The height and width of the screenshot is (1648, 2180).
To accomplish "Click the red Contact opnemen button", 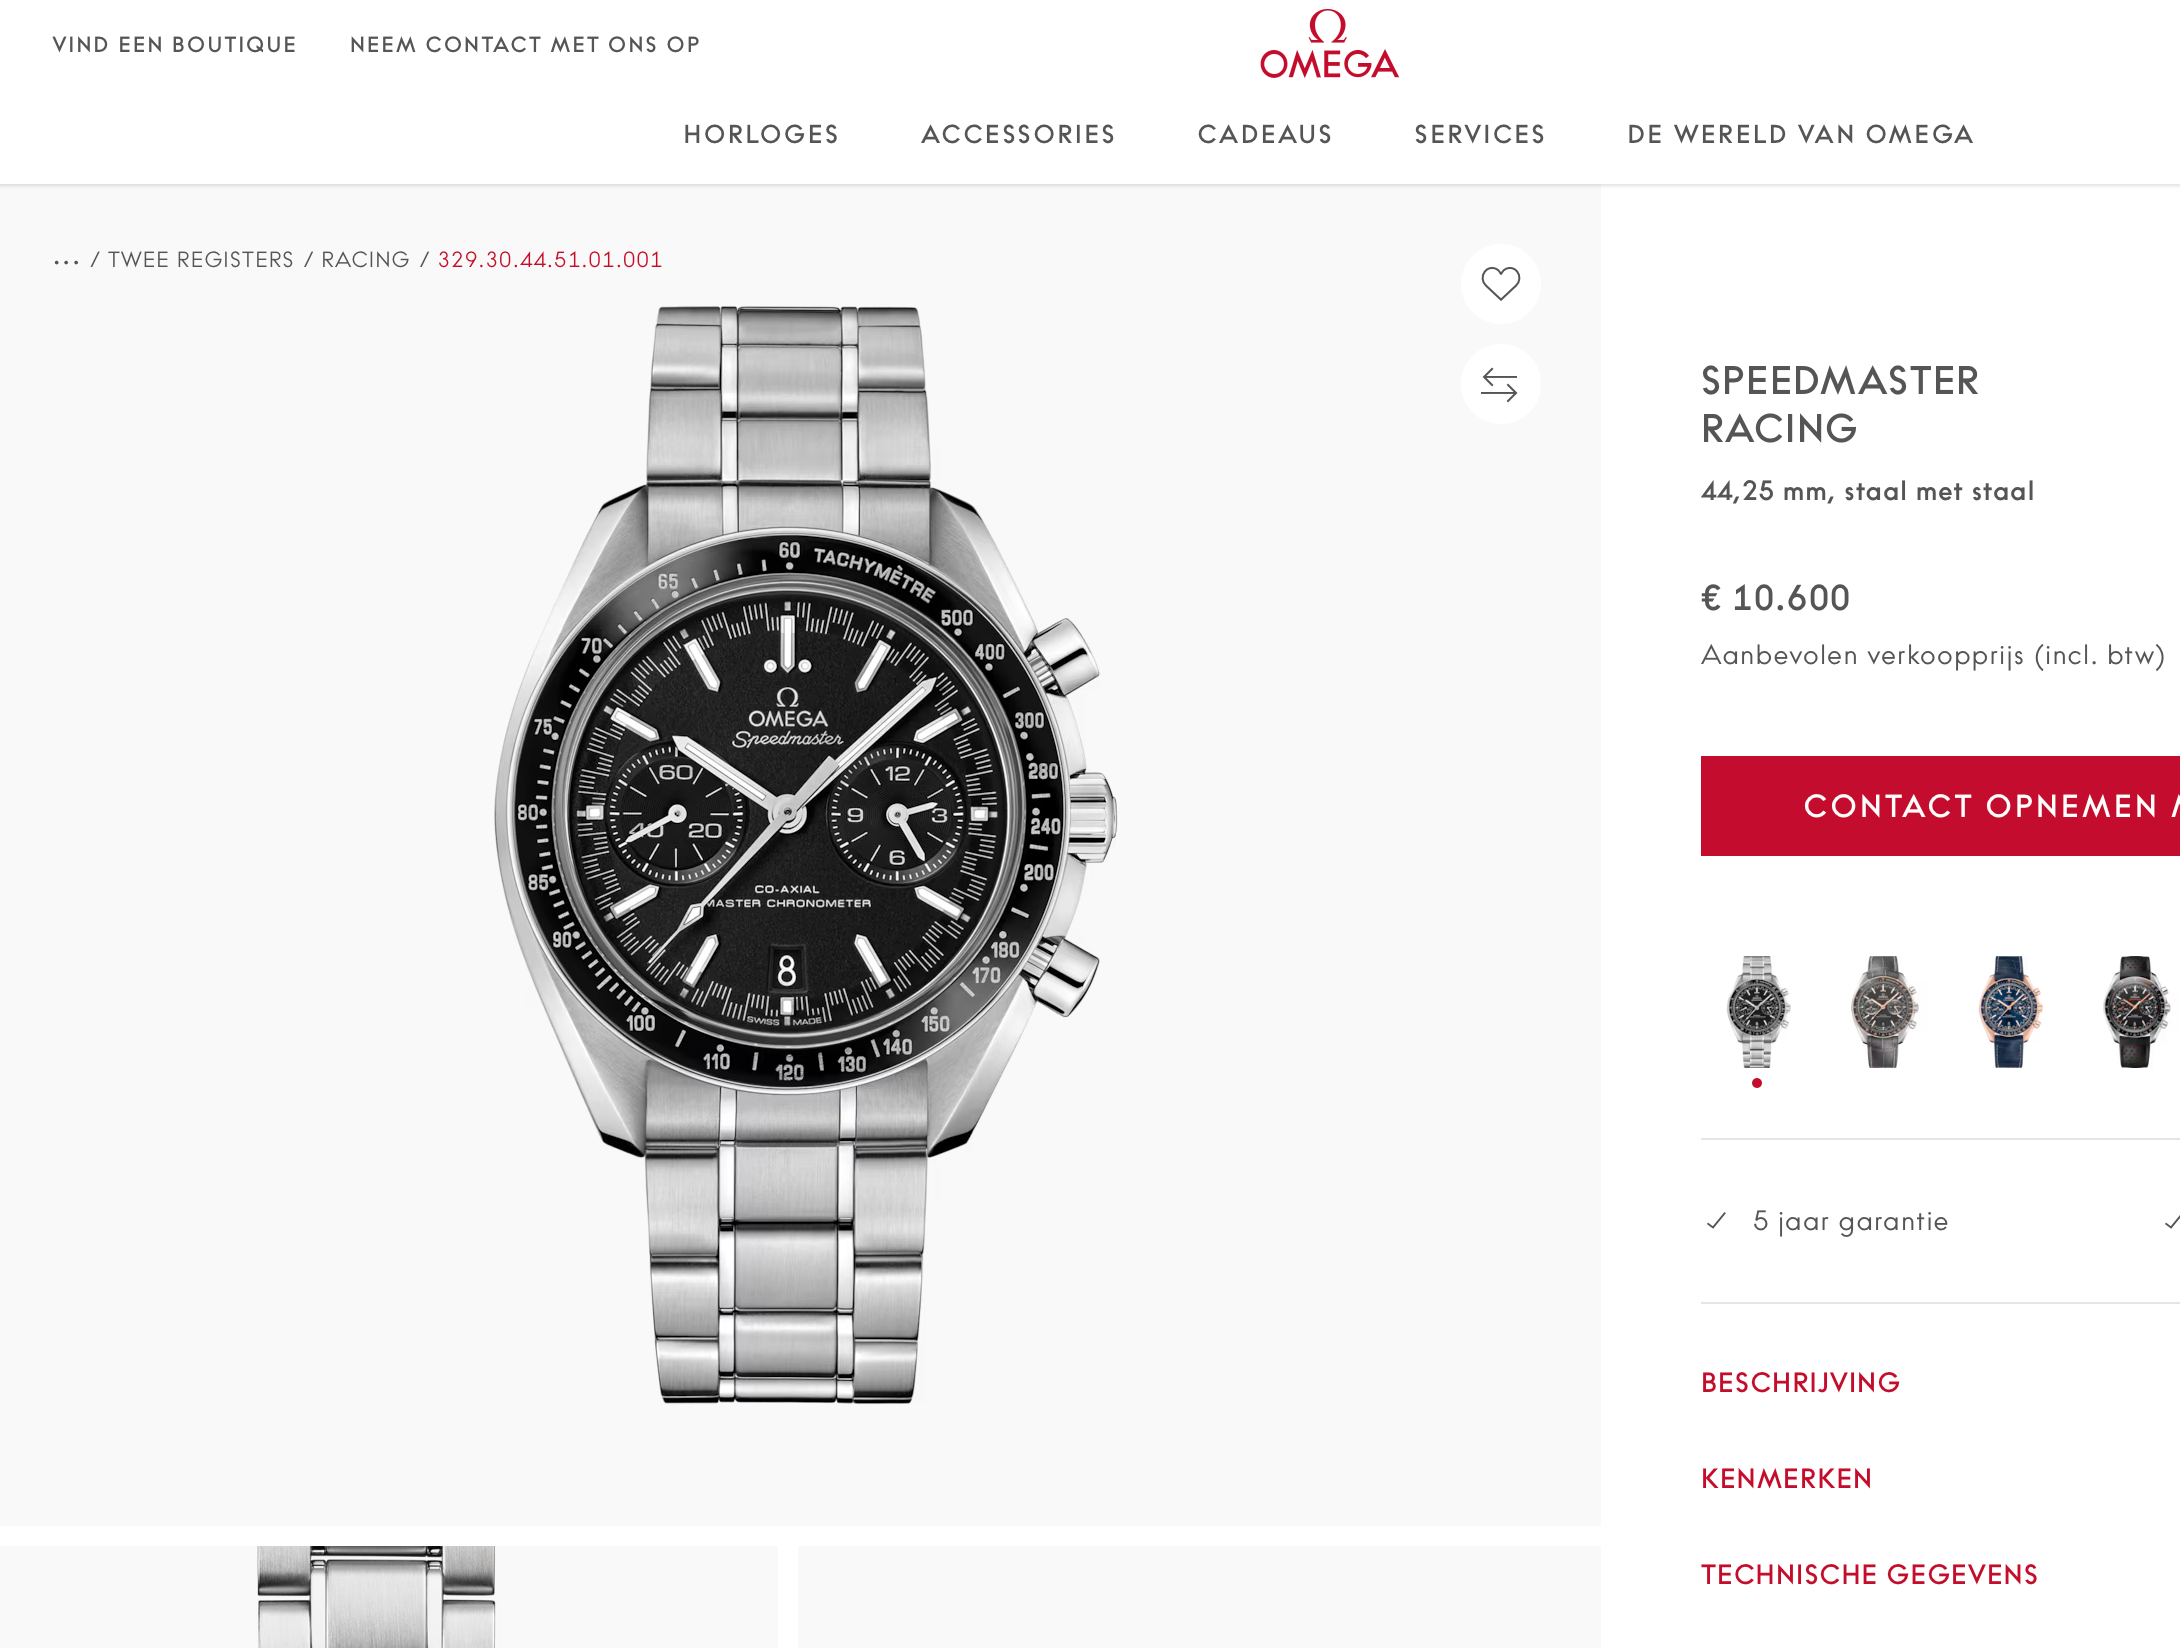I will 1940,806.
